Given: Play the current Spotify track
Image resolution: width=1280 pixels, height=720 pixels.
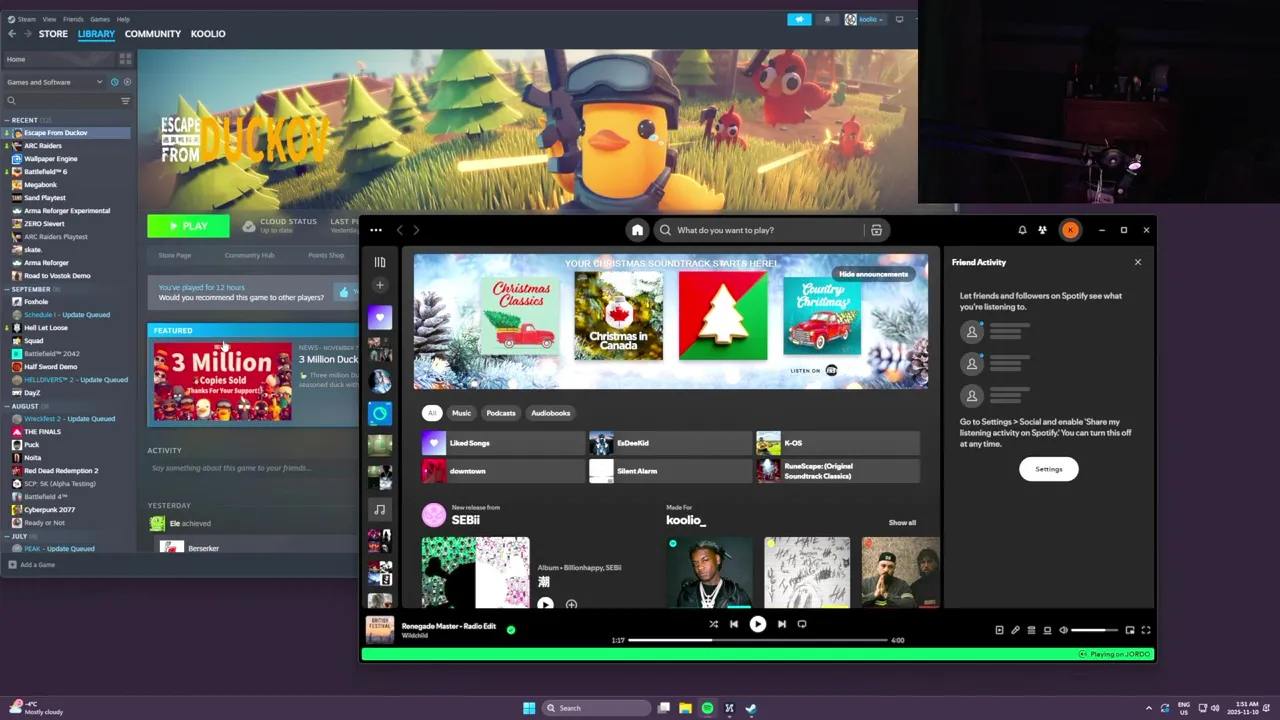Looking at the screenshot, I should (757, 624).
